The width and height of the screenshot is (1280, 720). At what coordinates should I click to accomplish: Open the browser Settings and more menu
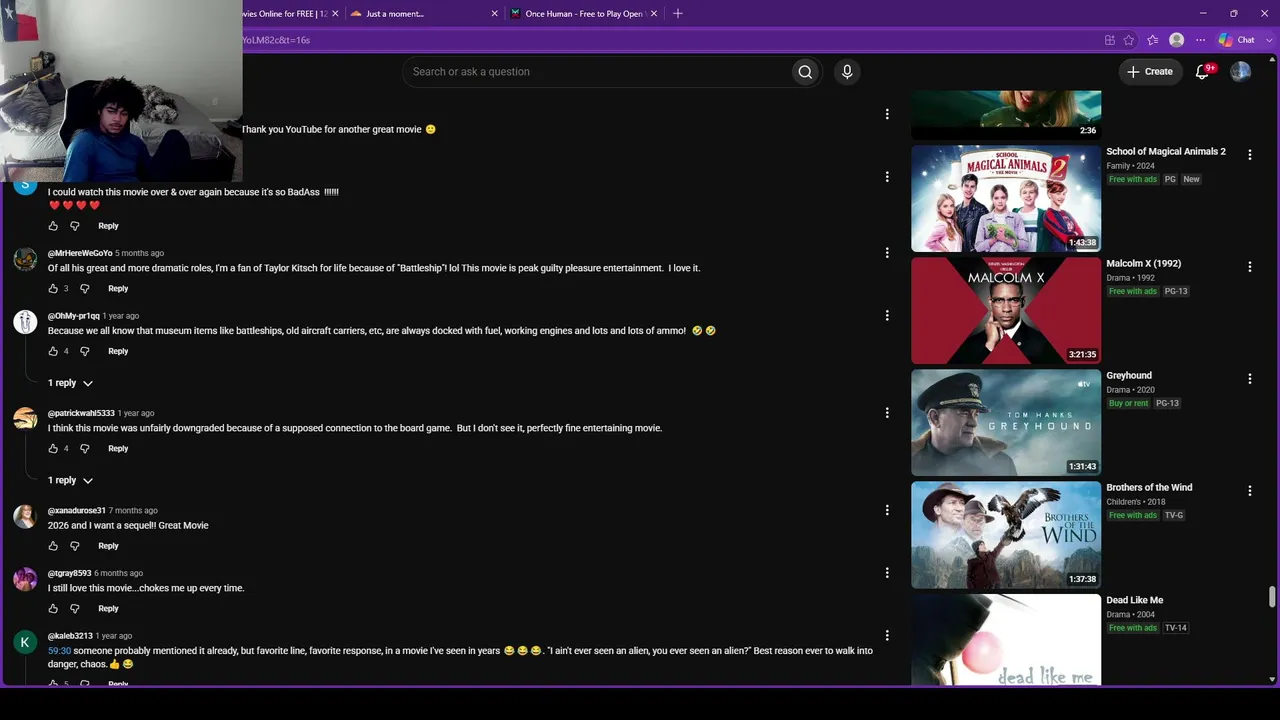[1201, 40]
